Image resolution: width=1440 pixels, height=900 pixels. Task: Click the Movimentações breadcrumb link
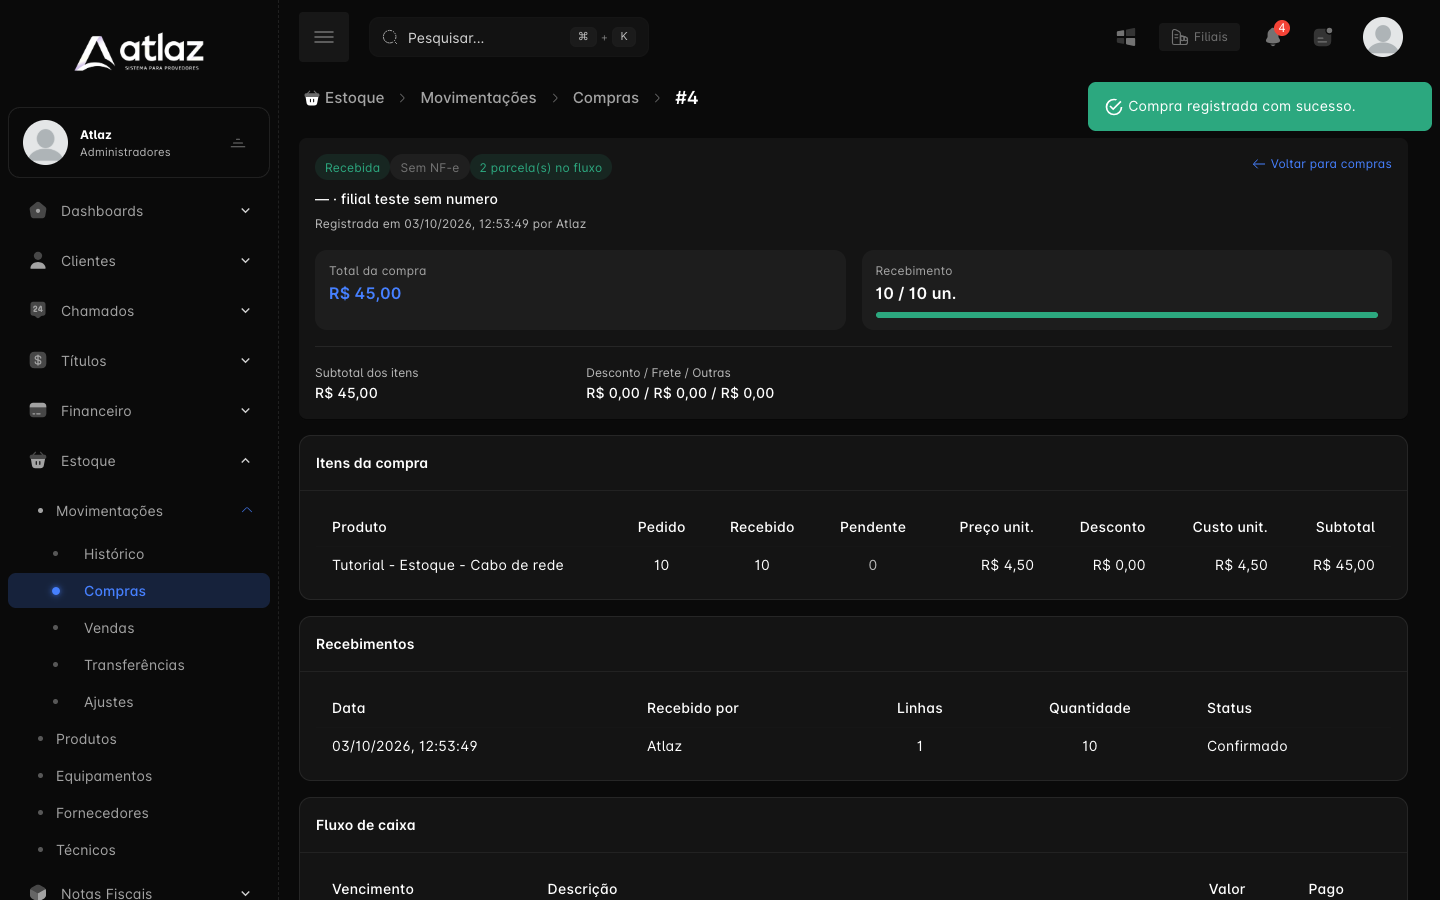478,98
